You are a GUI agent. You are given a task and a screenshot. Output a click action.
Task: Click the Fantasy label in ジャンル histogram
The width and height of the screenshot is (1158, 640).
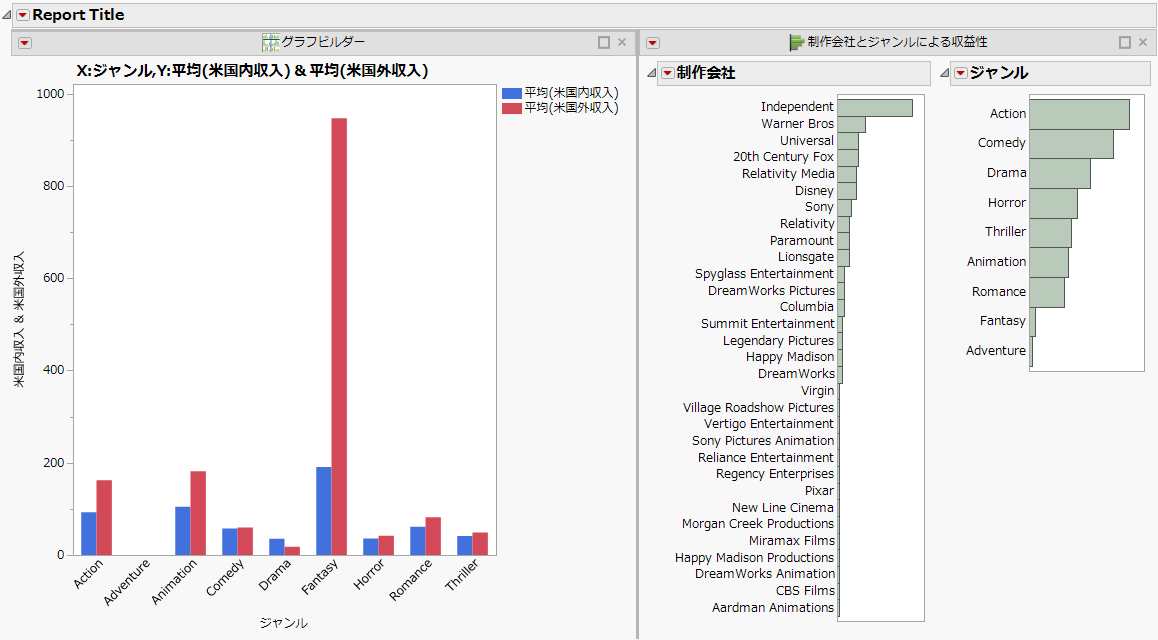tap(1002, 321)
